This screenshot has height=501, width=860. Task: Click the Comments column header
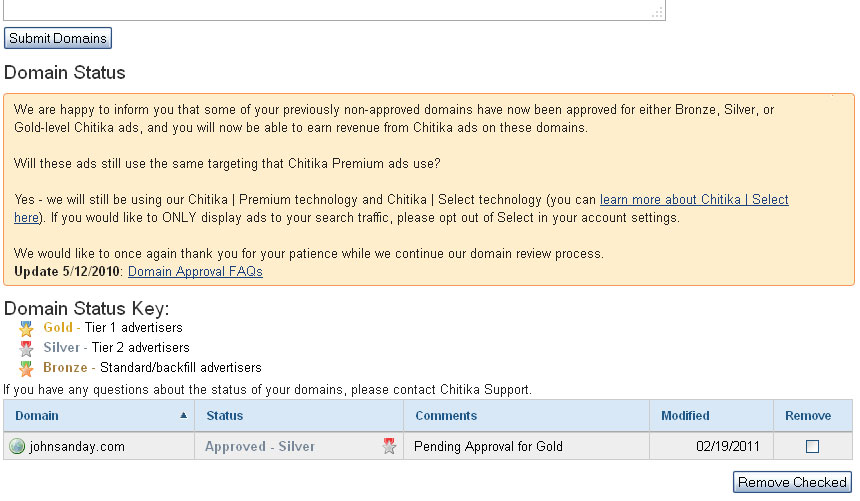click(x=446, y=416)
